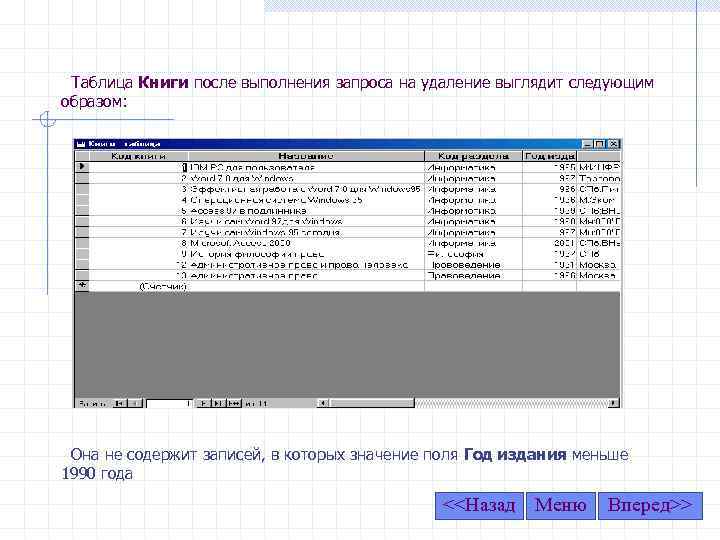Go to next record in navigator
720x540 pixels.
coord(203,403)
